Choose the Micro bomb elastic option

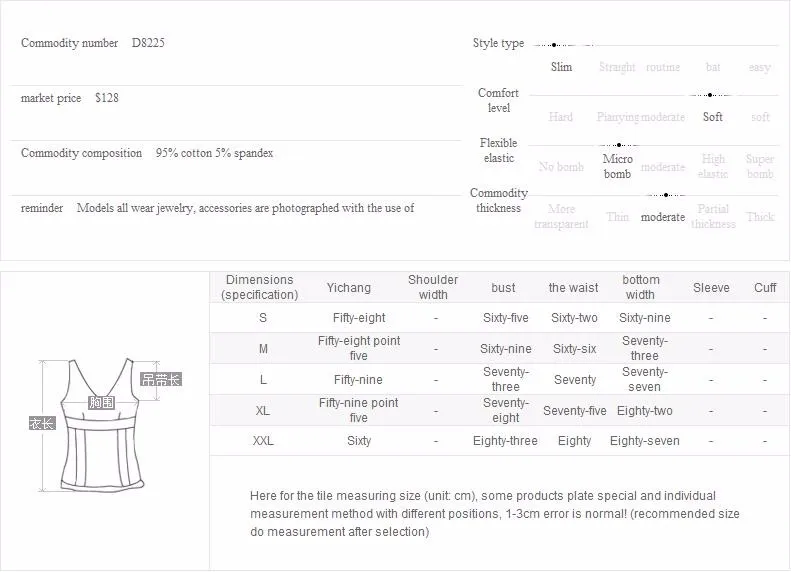coord(617,166)
